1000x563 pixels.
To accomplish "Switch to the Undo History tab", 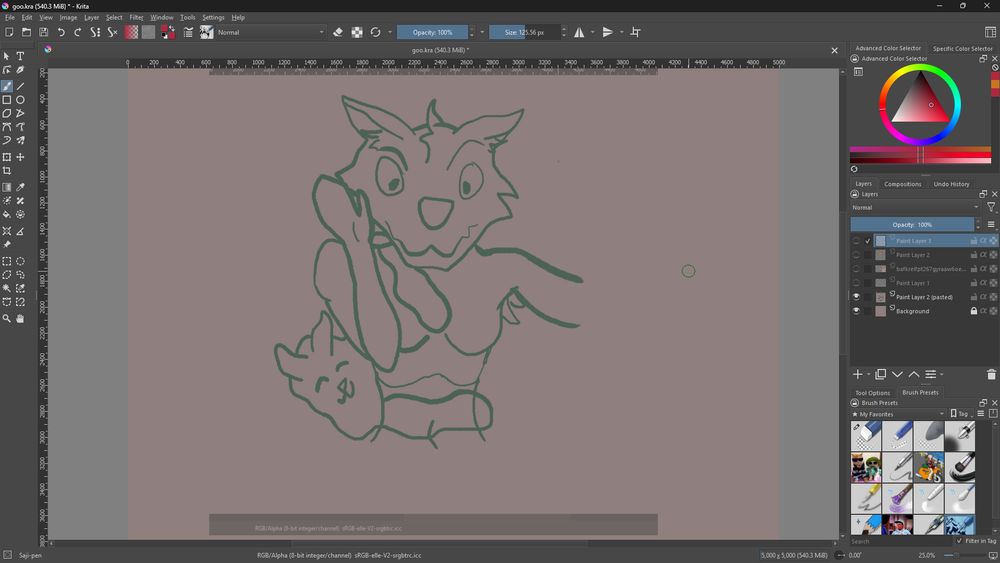I will pos(951,184).
